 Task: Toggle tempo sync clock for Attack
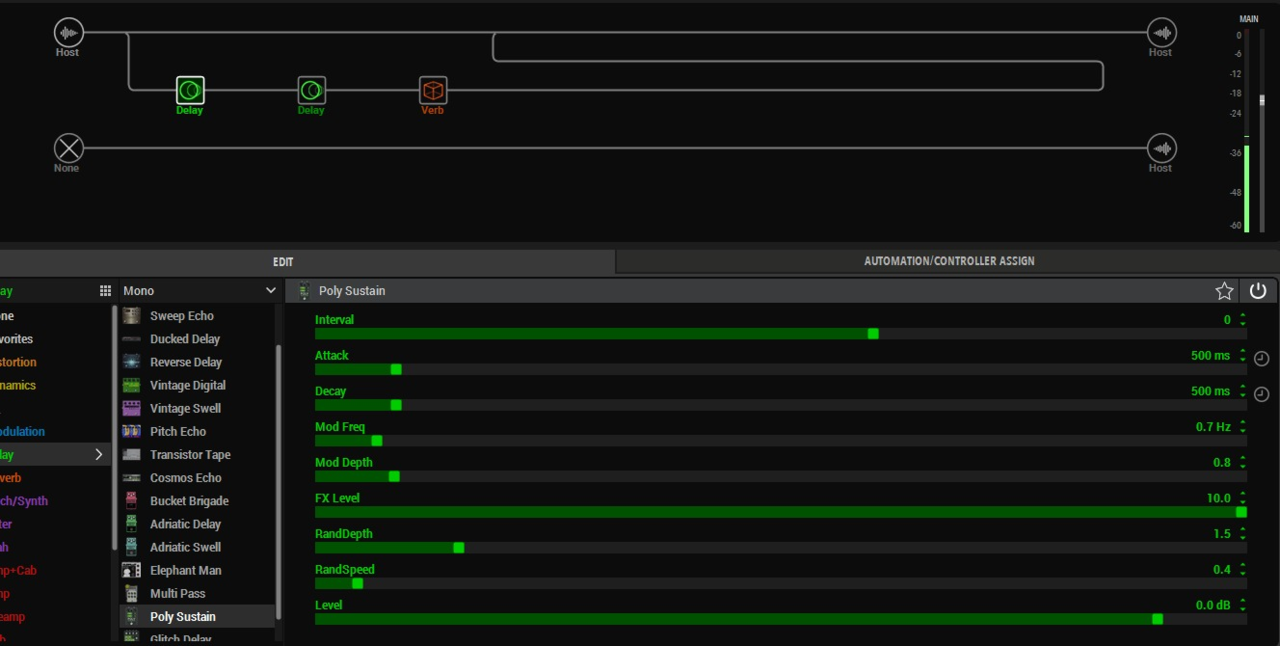click(x=1261, y=359)
